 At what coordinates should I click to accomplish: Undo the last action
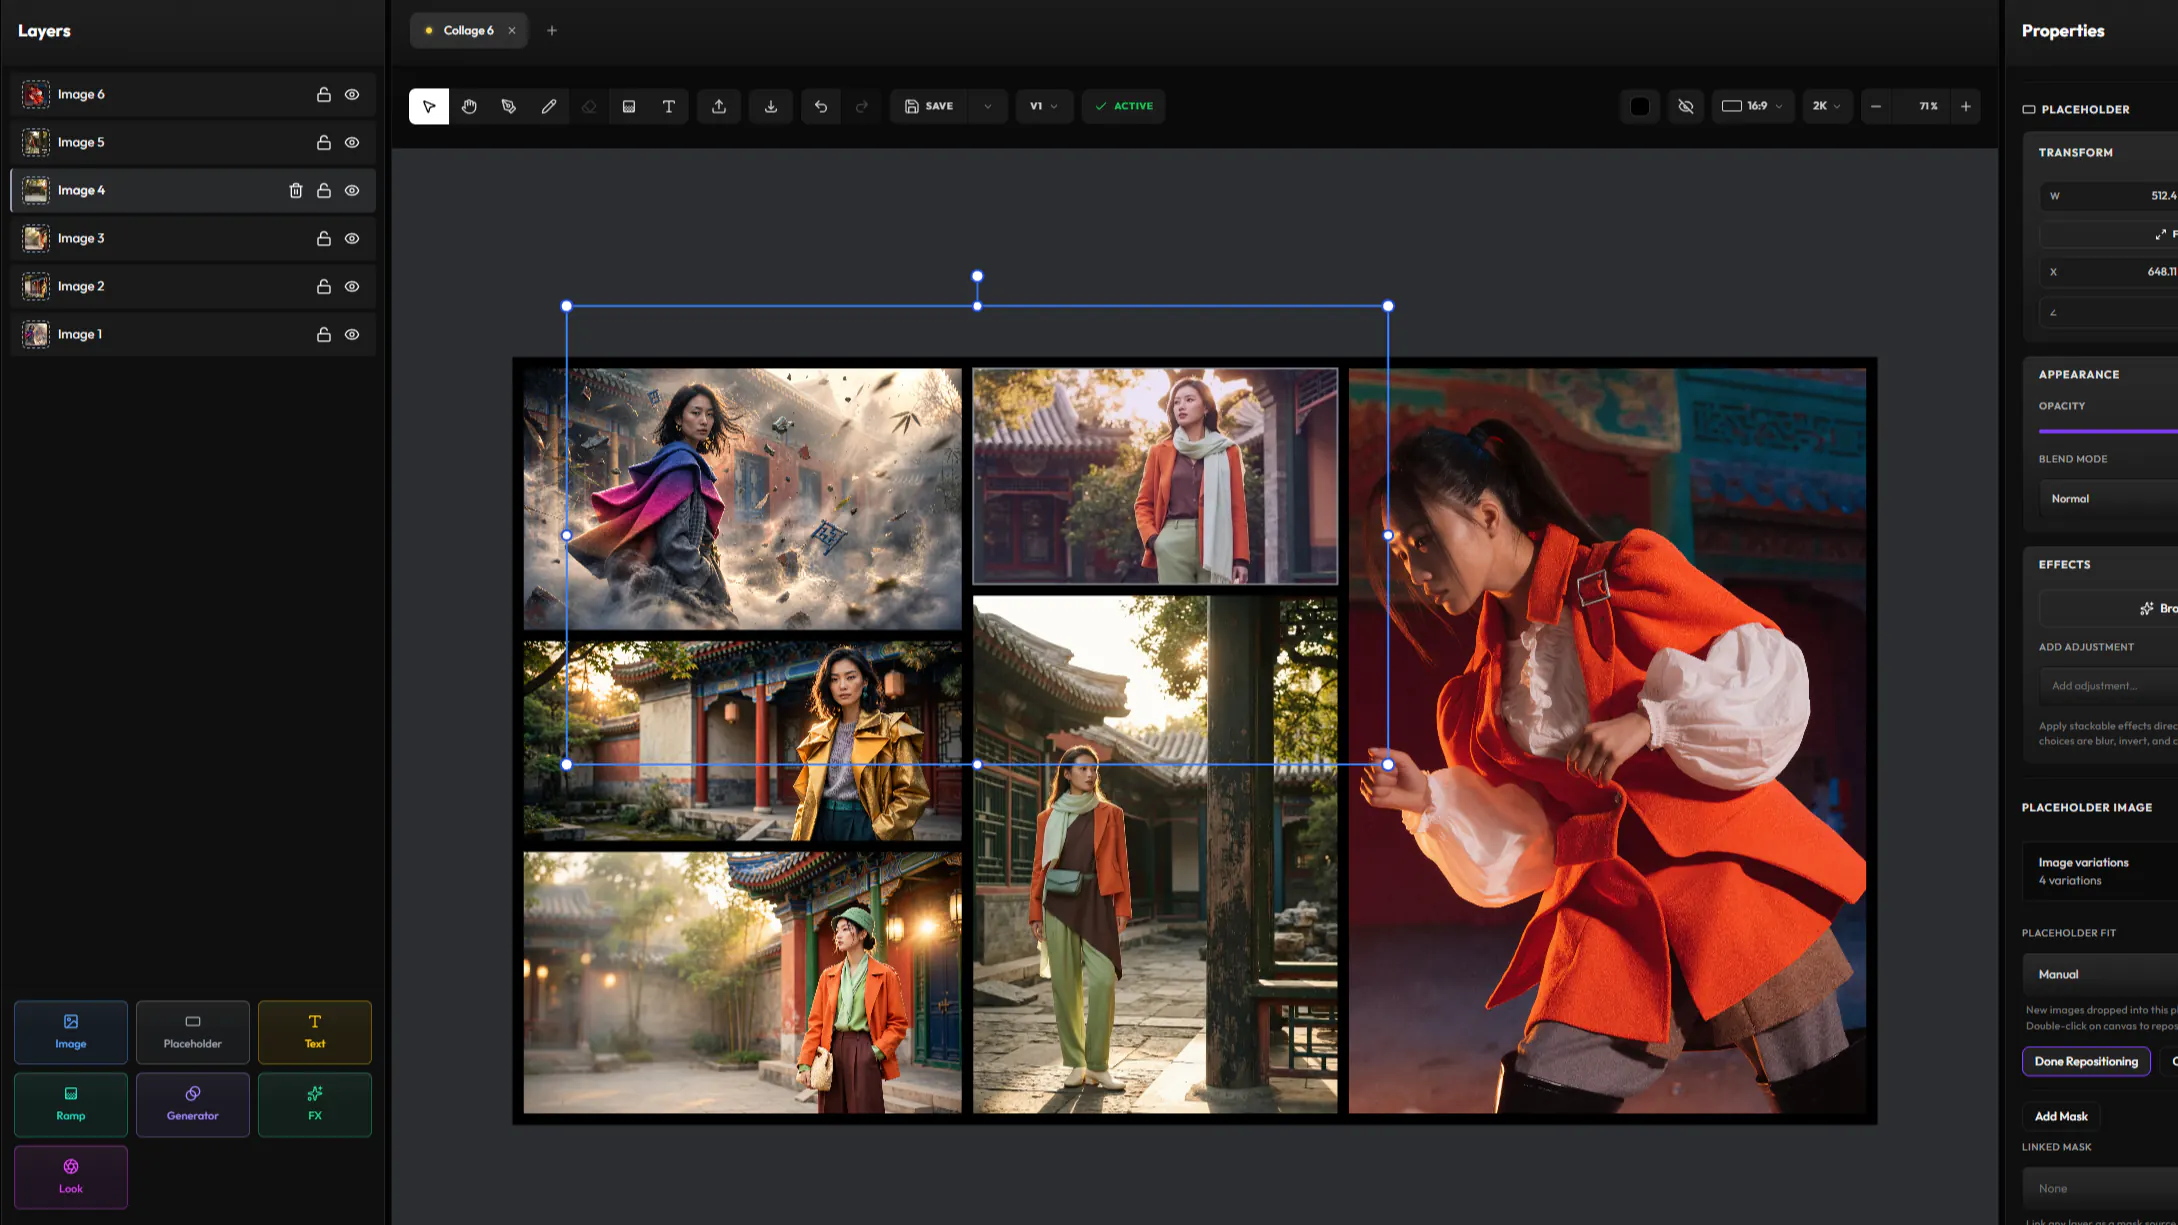point(821,106)
